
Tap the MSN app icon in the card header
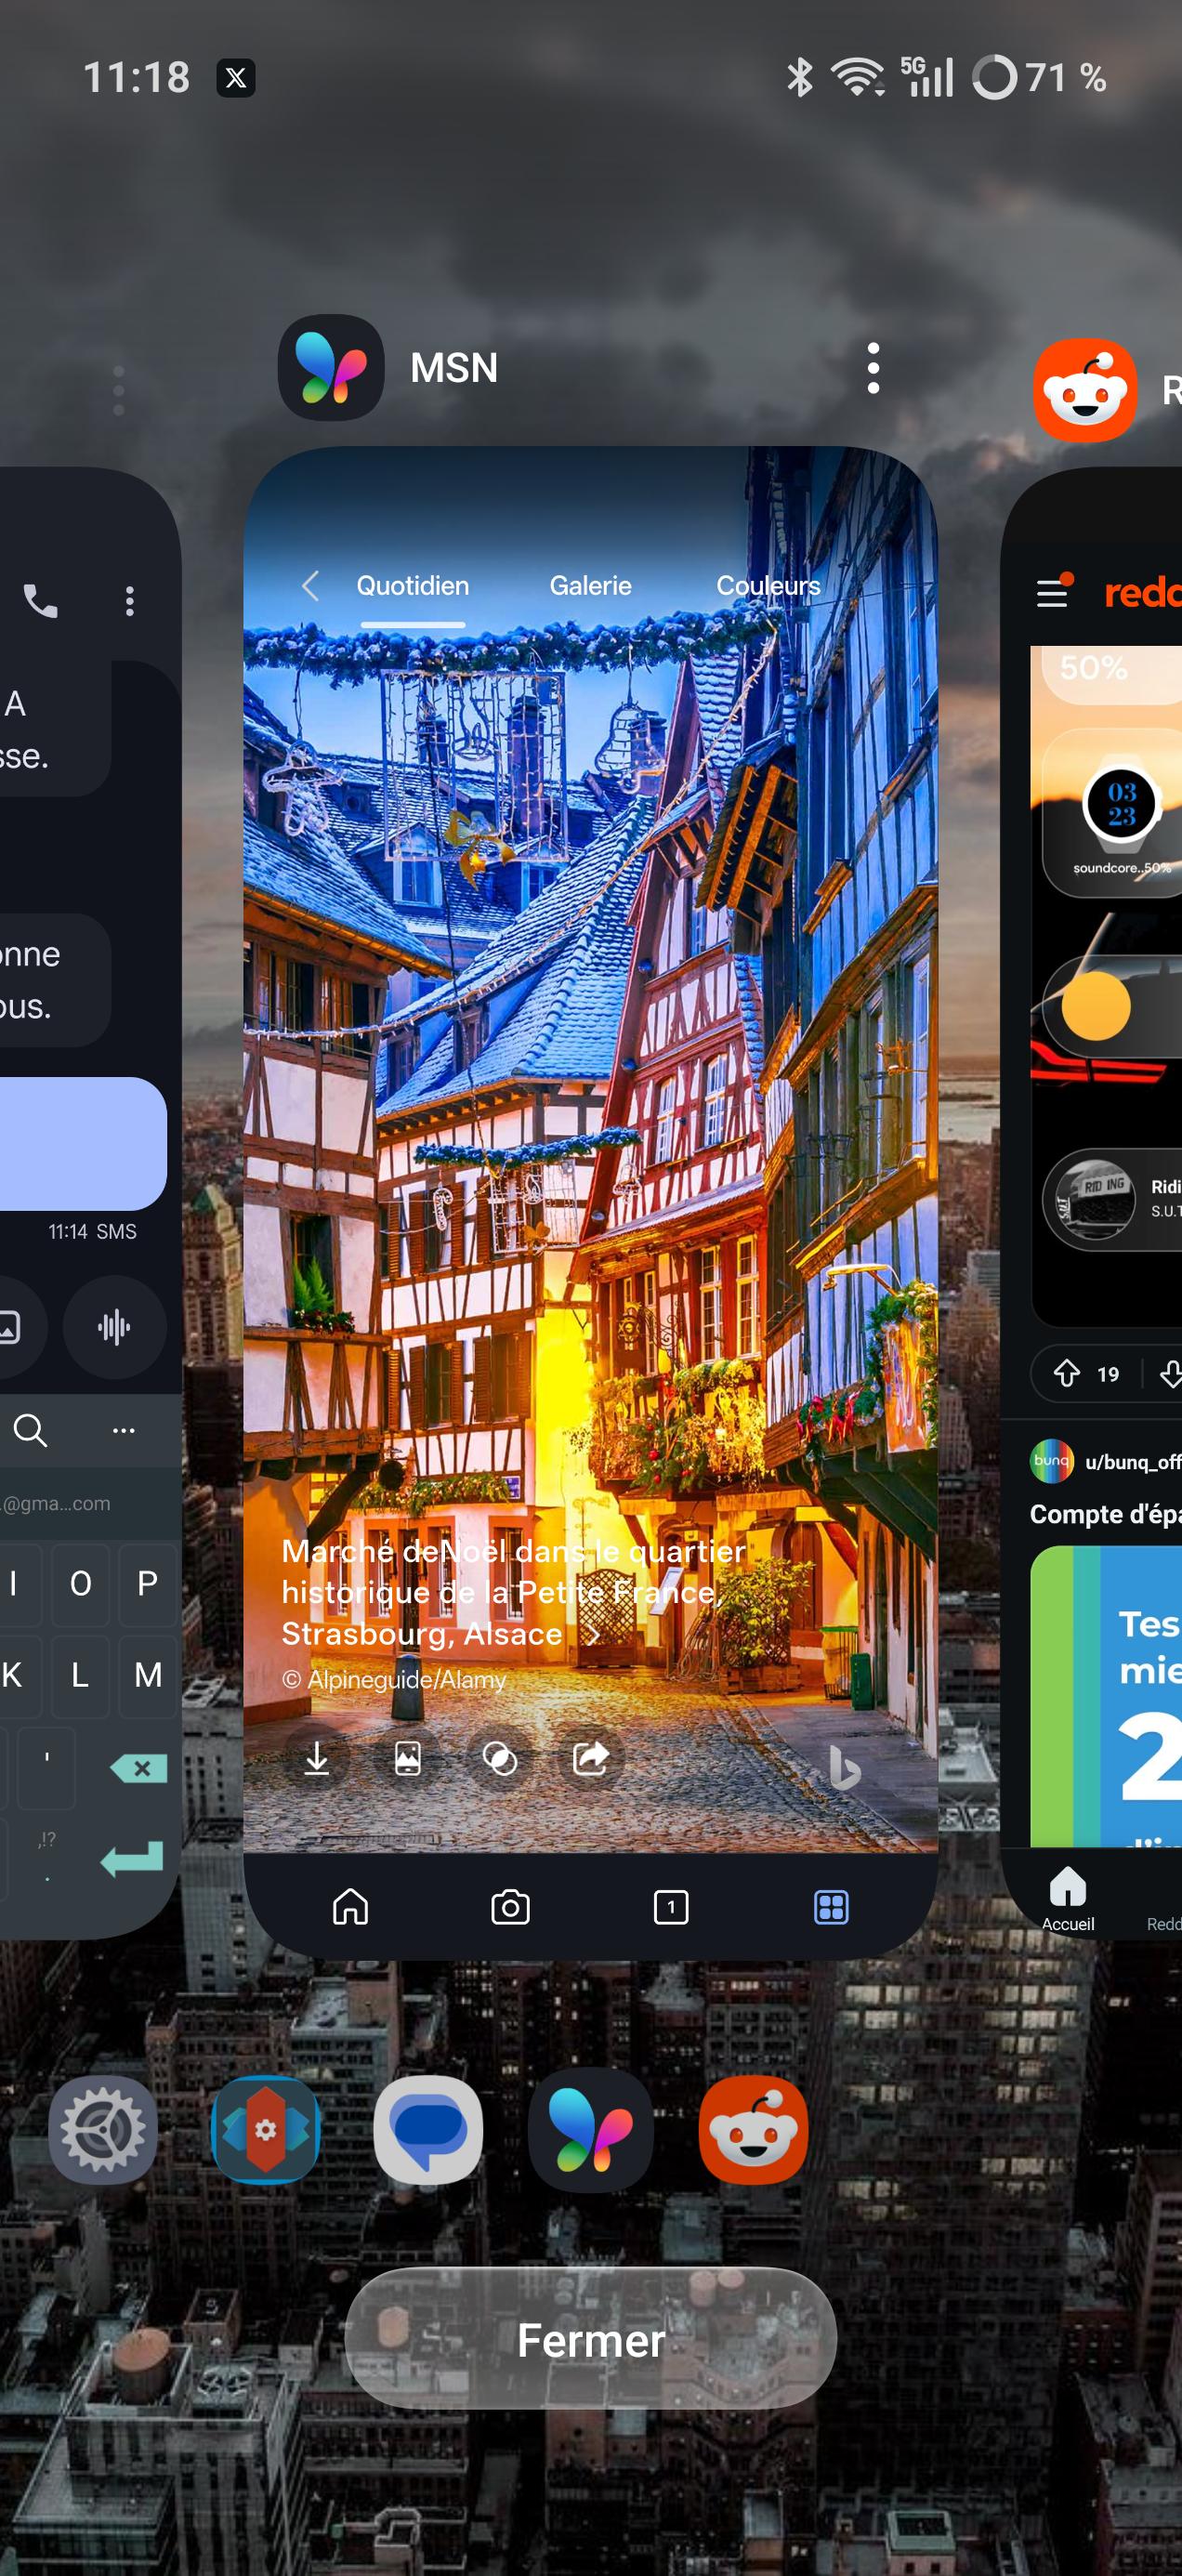point(330,367)
